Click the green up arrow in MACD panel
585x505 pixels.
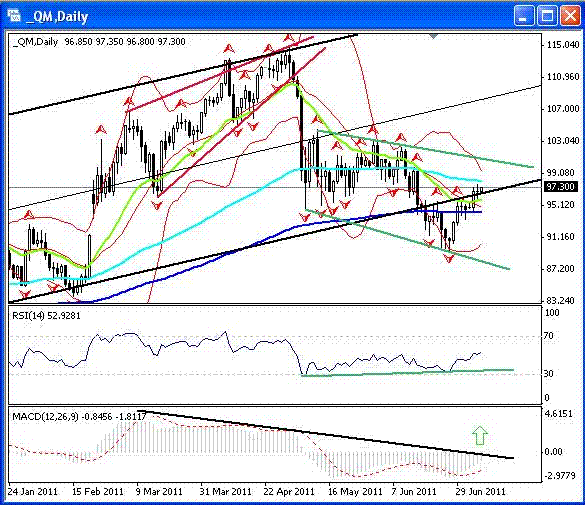pyautogui.click(x=480, y=435)
